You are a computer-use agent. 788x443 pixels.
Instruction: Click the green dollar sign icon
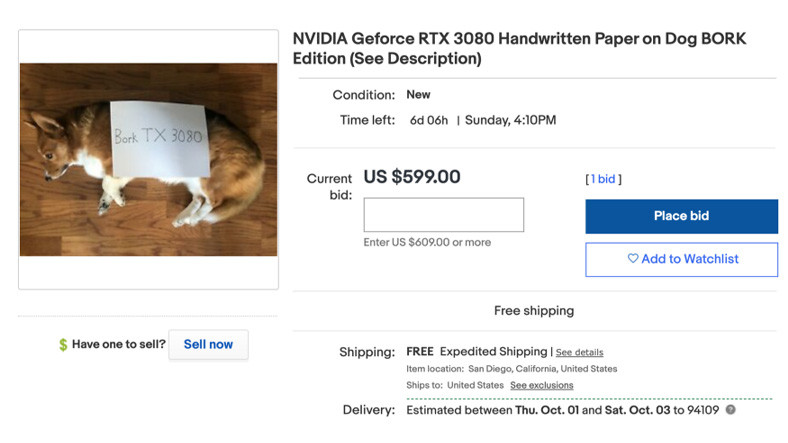point(63,344)
